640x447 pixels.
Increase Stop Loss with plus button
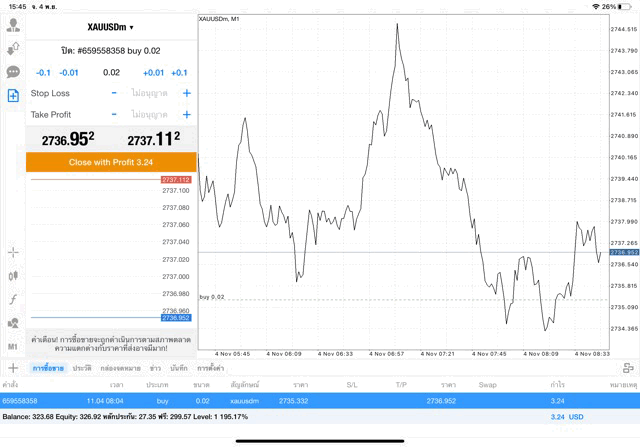[186, 93]
